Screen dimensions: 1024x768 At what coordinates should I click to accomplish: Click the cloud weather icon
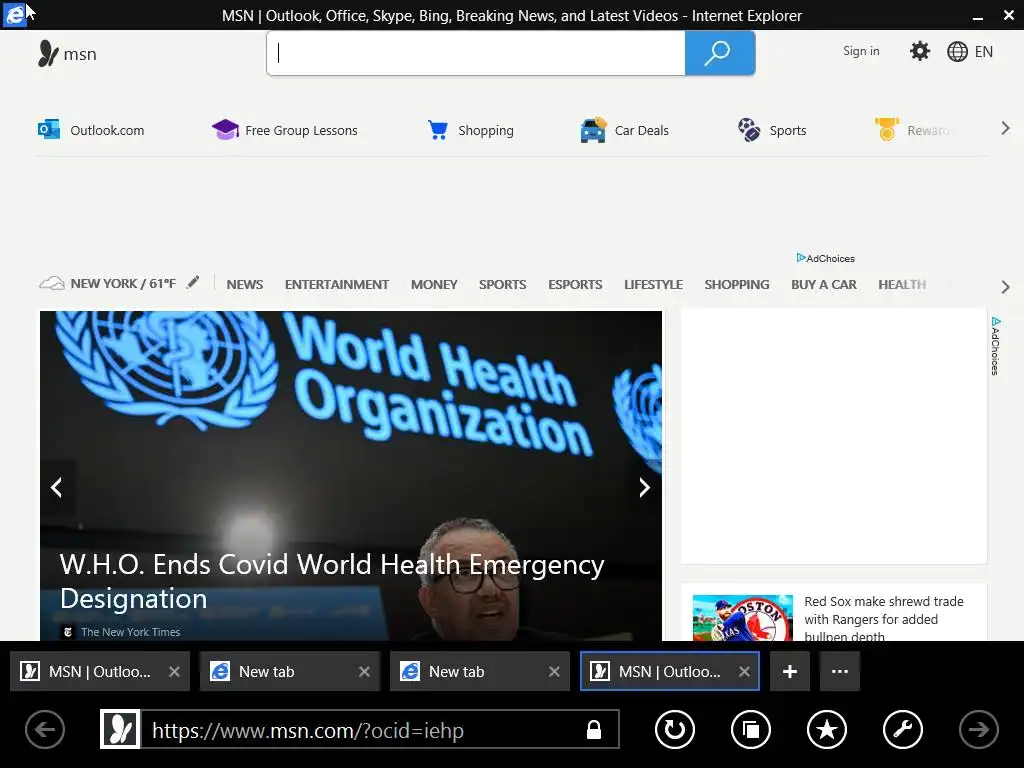(x=52, y=283)
